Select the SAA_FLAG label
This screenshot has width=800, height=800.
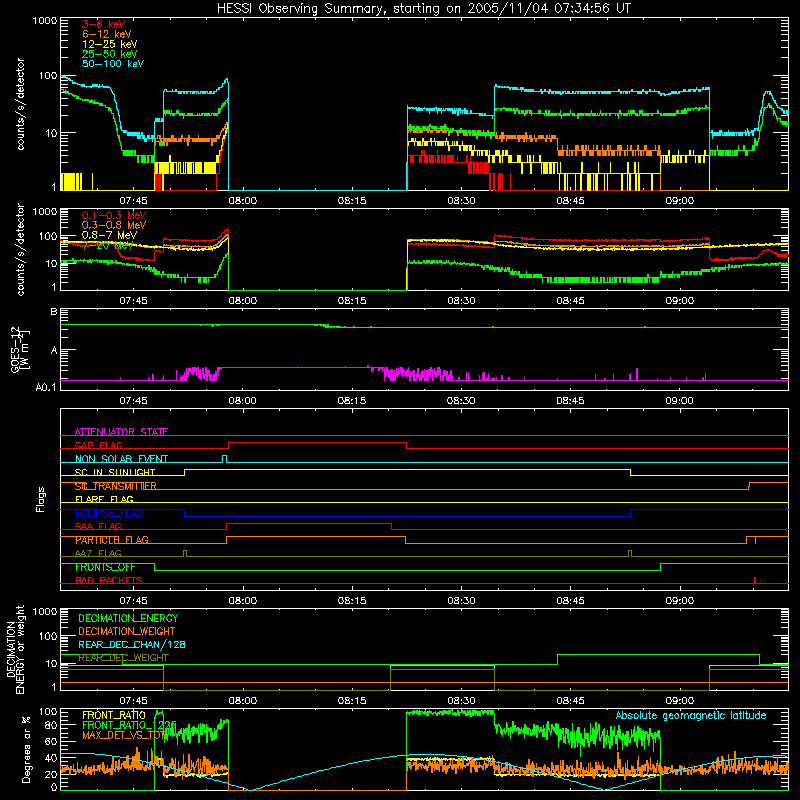tap(98, 526)
